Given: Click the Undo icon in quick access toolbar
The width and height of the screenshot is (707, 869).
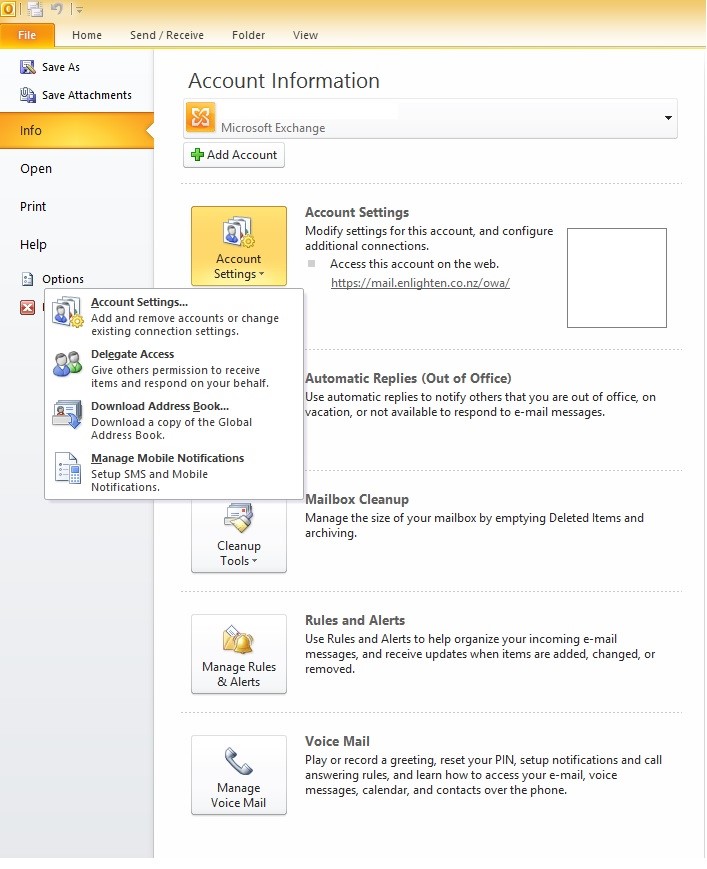Looking at the screenshot, I should pos(57,8).
